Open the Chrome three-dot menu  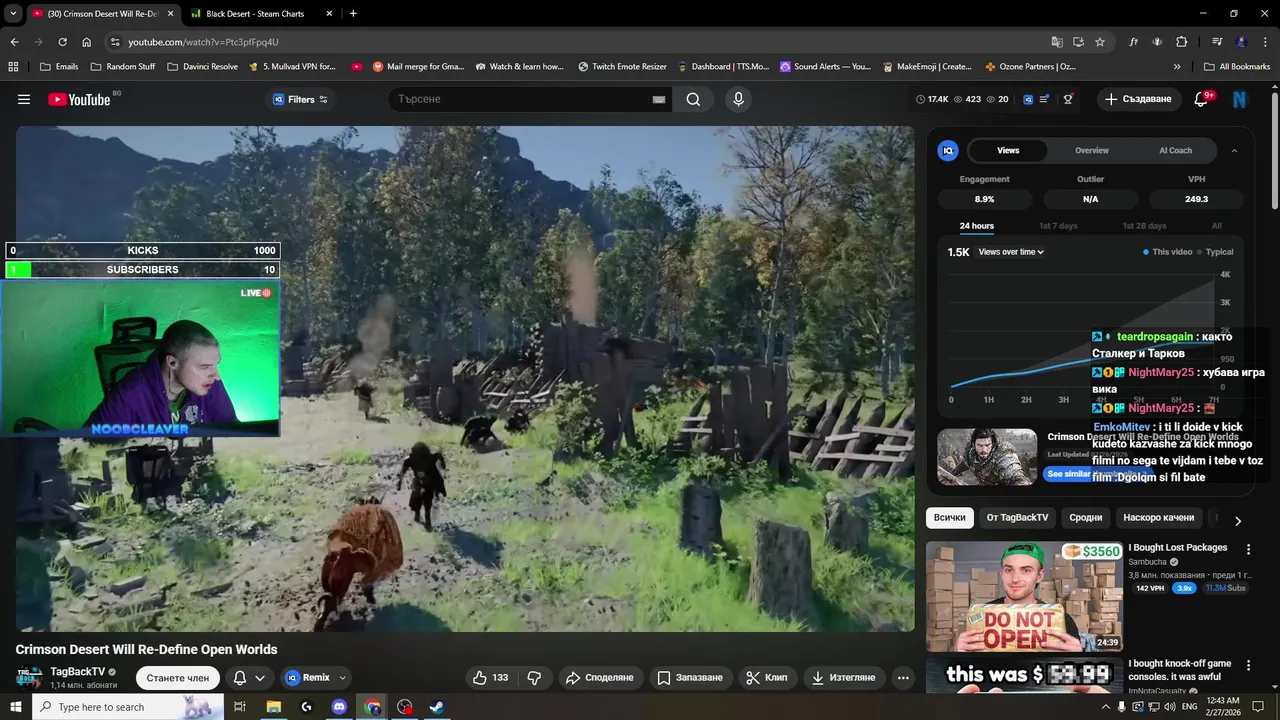pos(1263,42)
